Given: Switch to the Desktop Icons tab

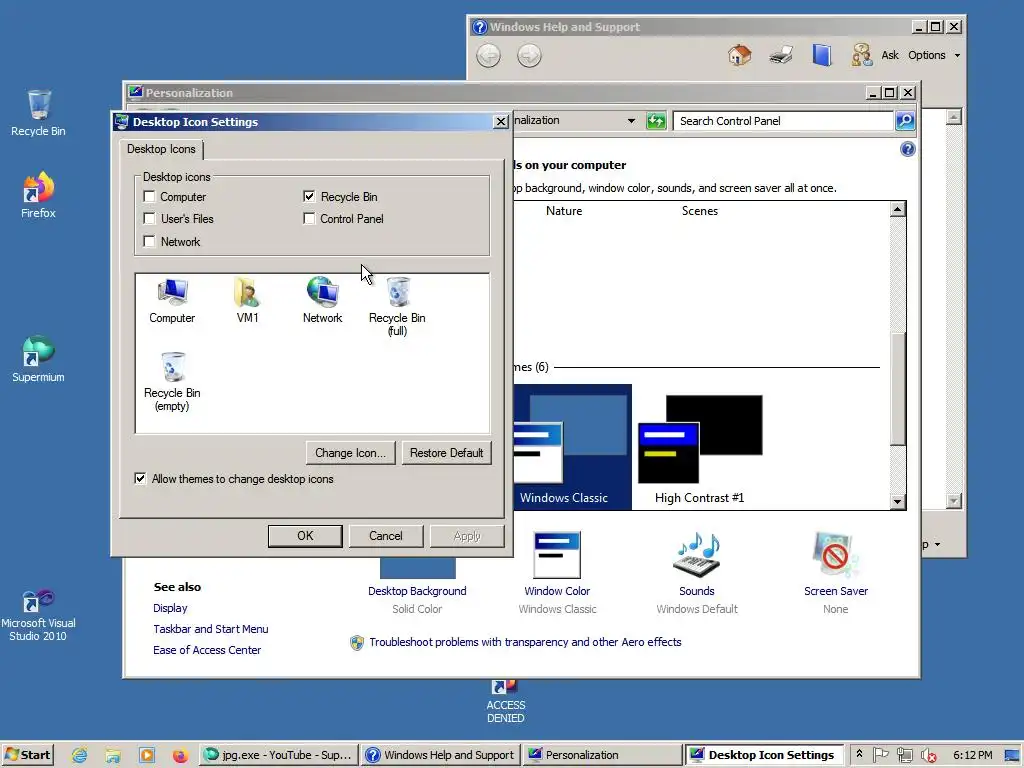Looking at the screenshot, I should click(161, 149).
